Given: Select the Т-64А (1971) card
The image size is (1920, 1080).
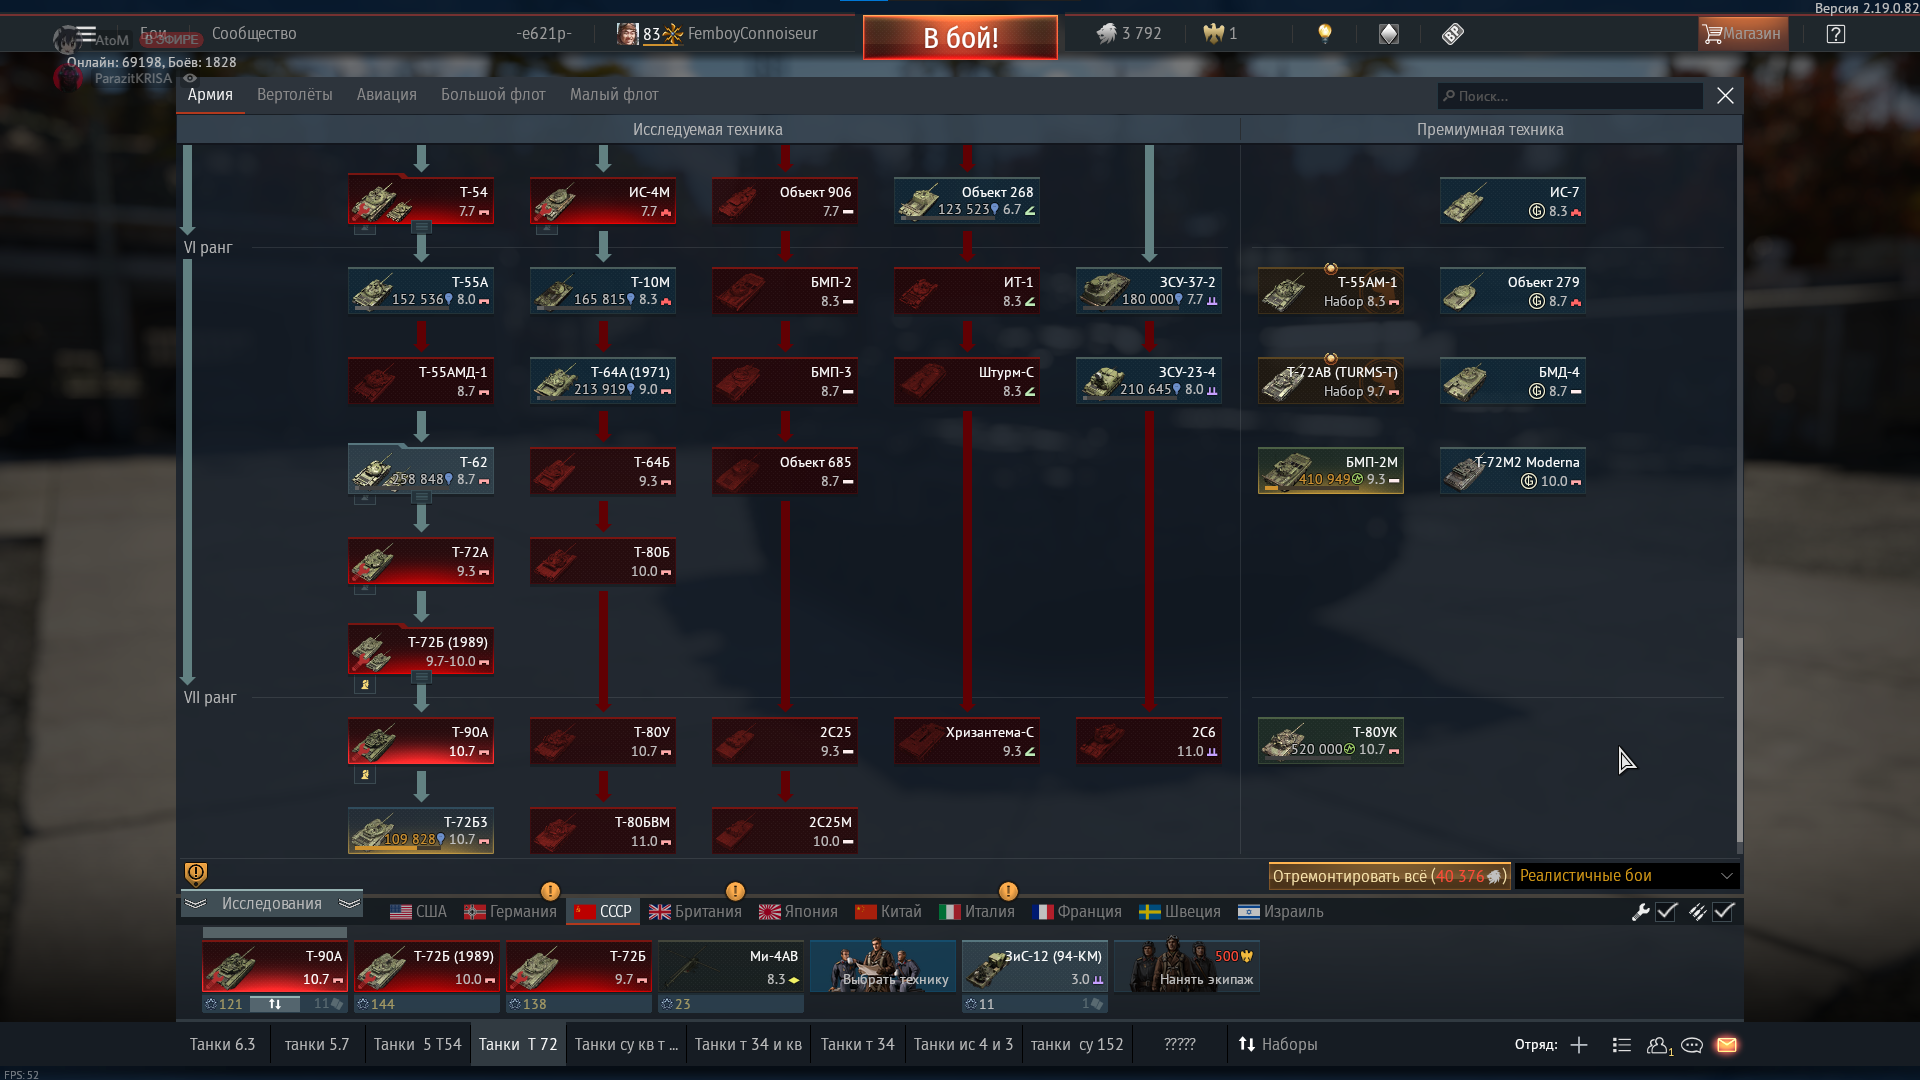Looking at the screenshot, I should (603, 380).
